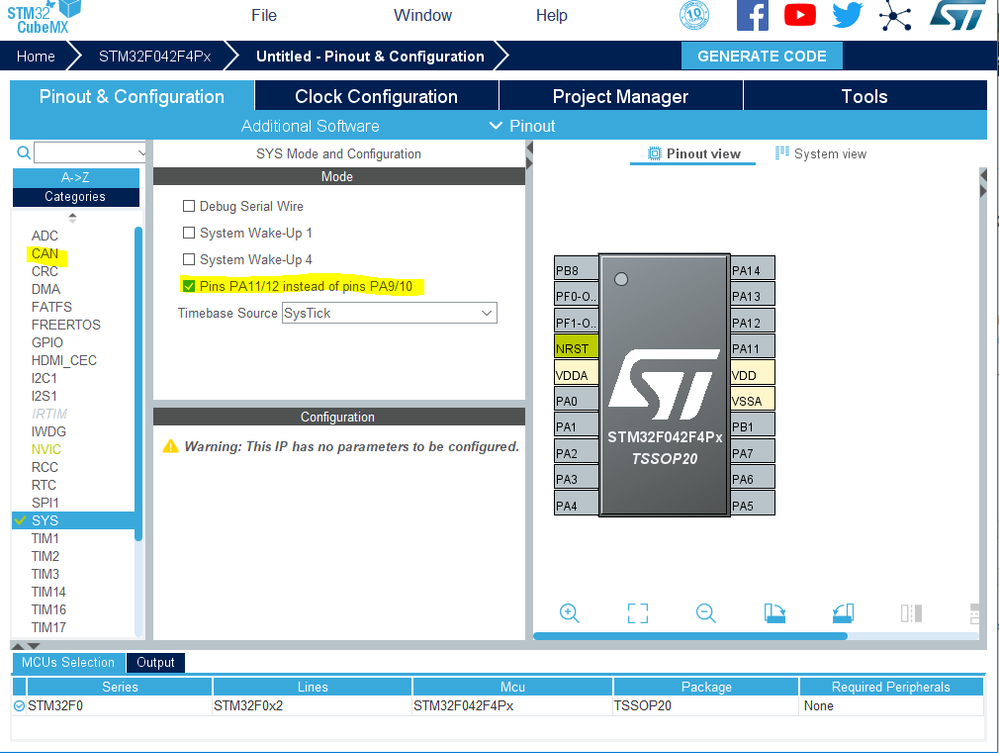Click the search magnifier icon

tap(24, 153)
